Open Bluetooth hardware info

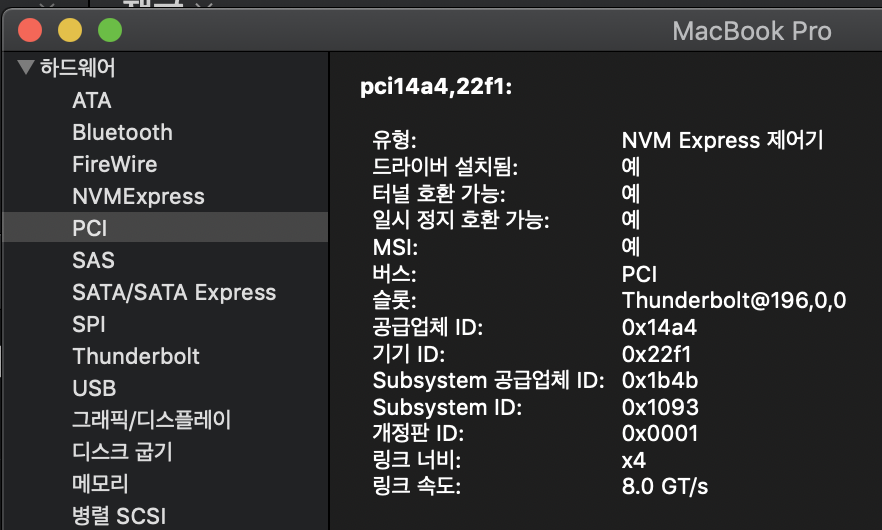(123, 132)
